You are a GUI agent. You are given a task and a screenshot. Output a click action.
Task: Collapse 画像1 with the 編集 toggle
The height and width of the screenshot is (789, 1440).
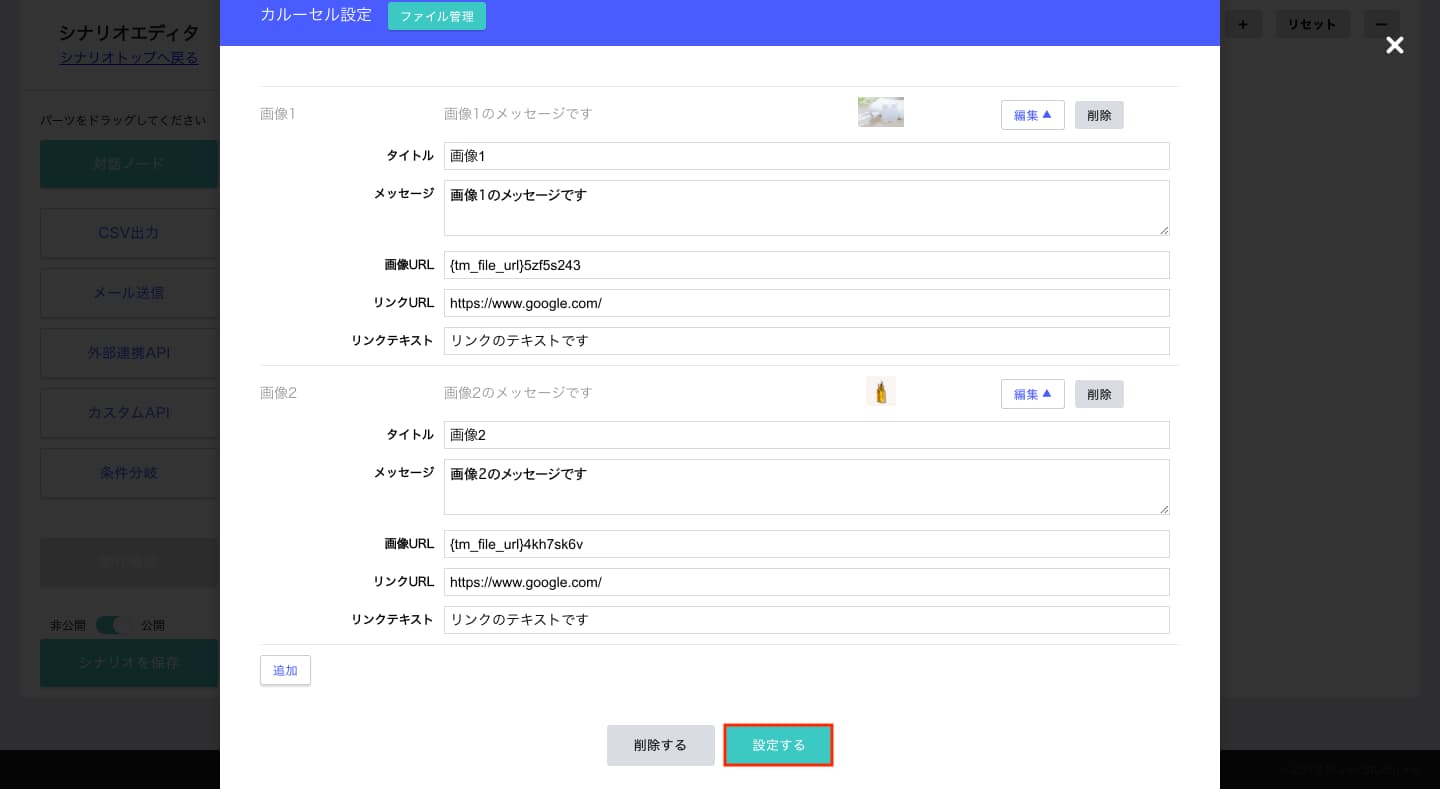1032,115
